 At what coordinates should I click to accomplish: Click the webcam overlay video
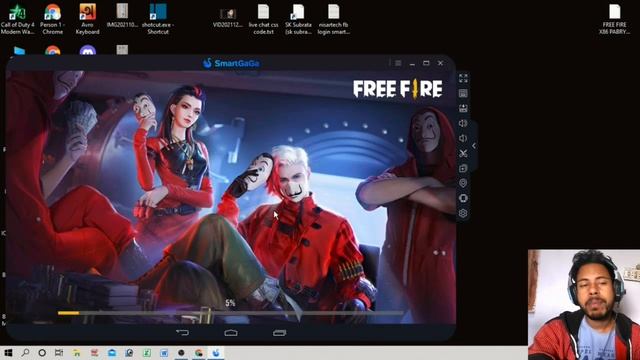pos(584,304)
